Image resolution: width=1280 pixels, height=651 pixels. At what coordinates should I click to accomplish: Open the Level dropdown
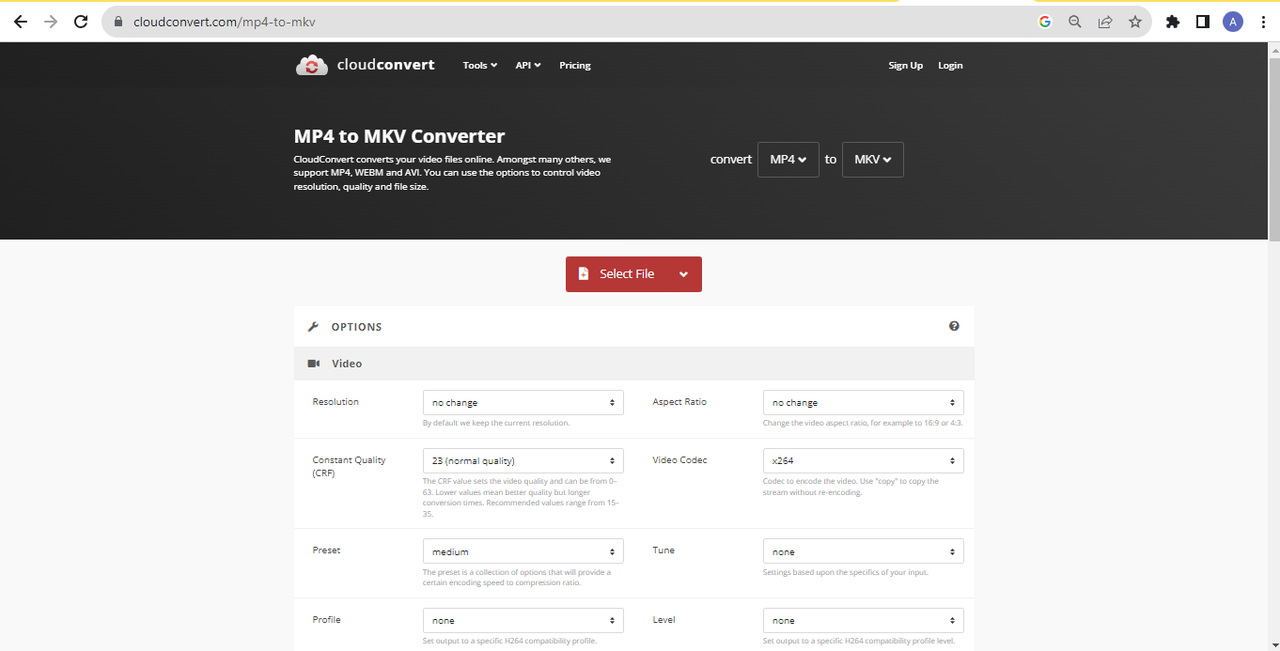(863, 620)
